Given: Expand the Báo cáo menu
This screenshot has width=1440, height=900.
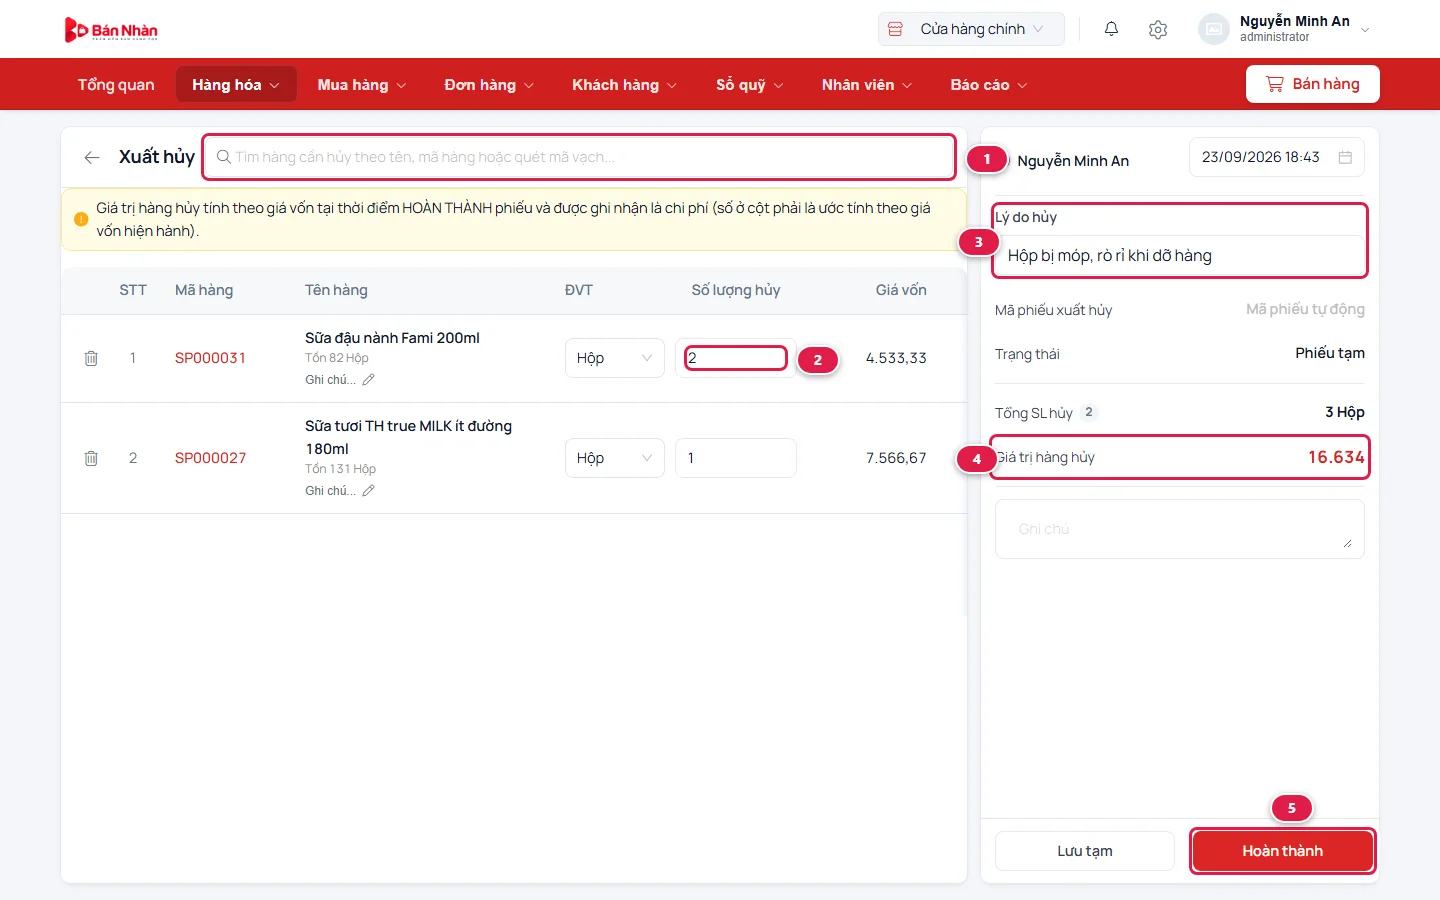Looking at the screenshot, I should (x=989, y=85).
